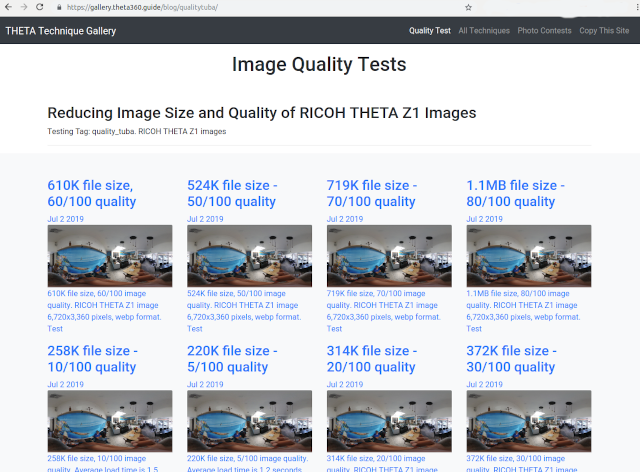View the 70/100 quality panorama thumbnail
This screenshot has width=640, height=472.
(389, 256)
